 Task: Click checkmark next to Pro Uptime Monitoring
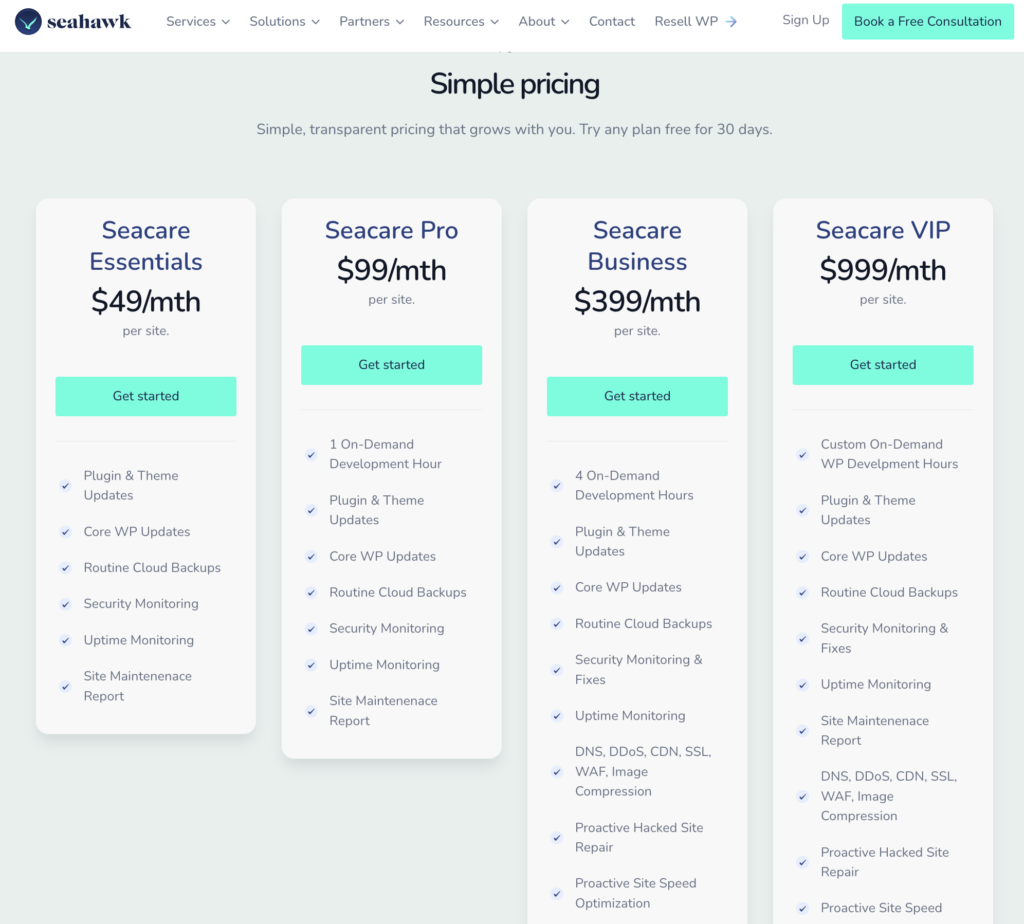tap(311, 665)
